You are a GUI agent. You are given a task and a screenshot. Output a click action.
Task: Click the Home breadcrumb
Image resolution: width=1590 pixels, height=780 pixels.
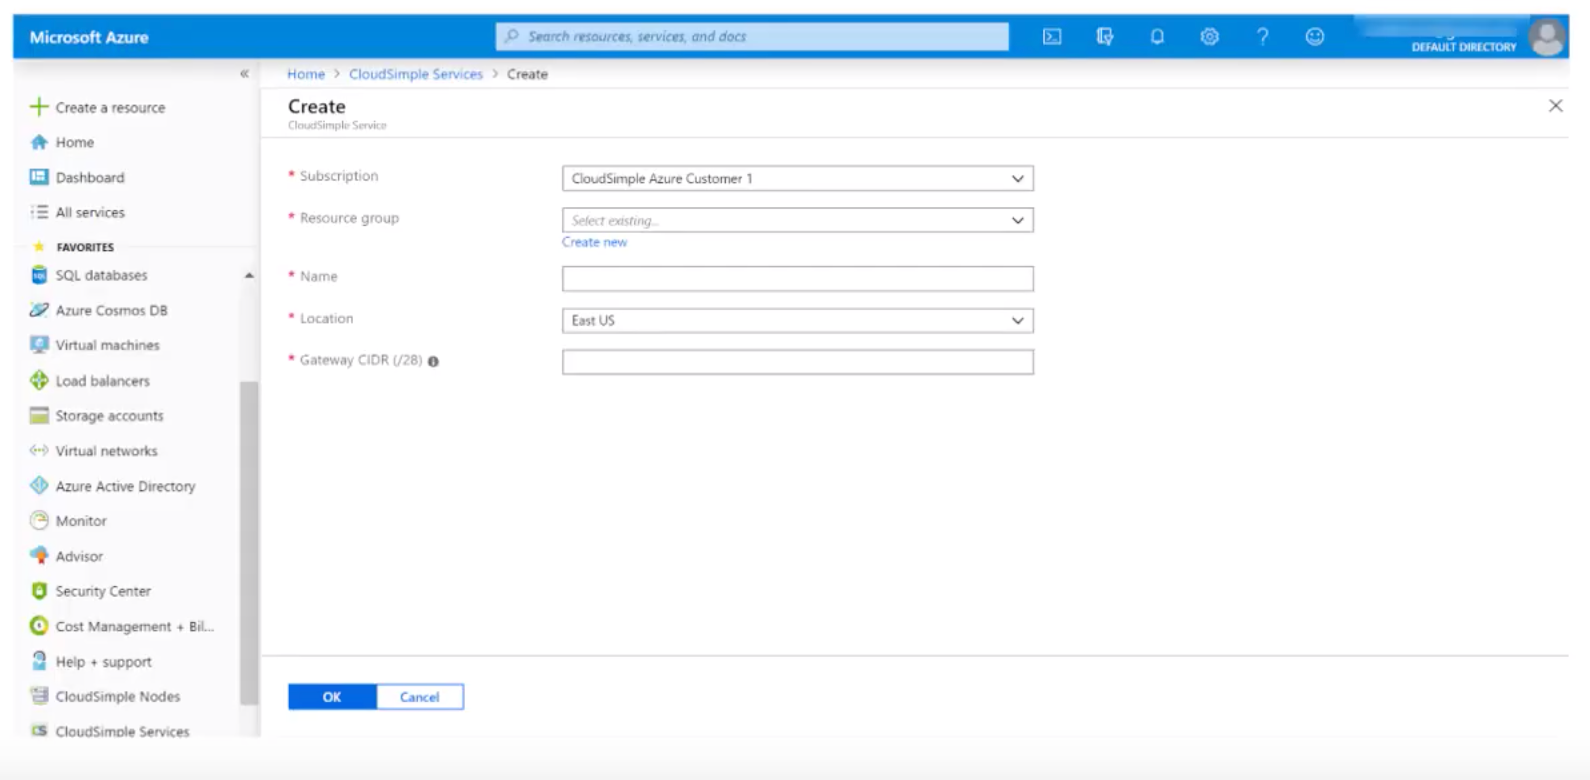[306, 74]
